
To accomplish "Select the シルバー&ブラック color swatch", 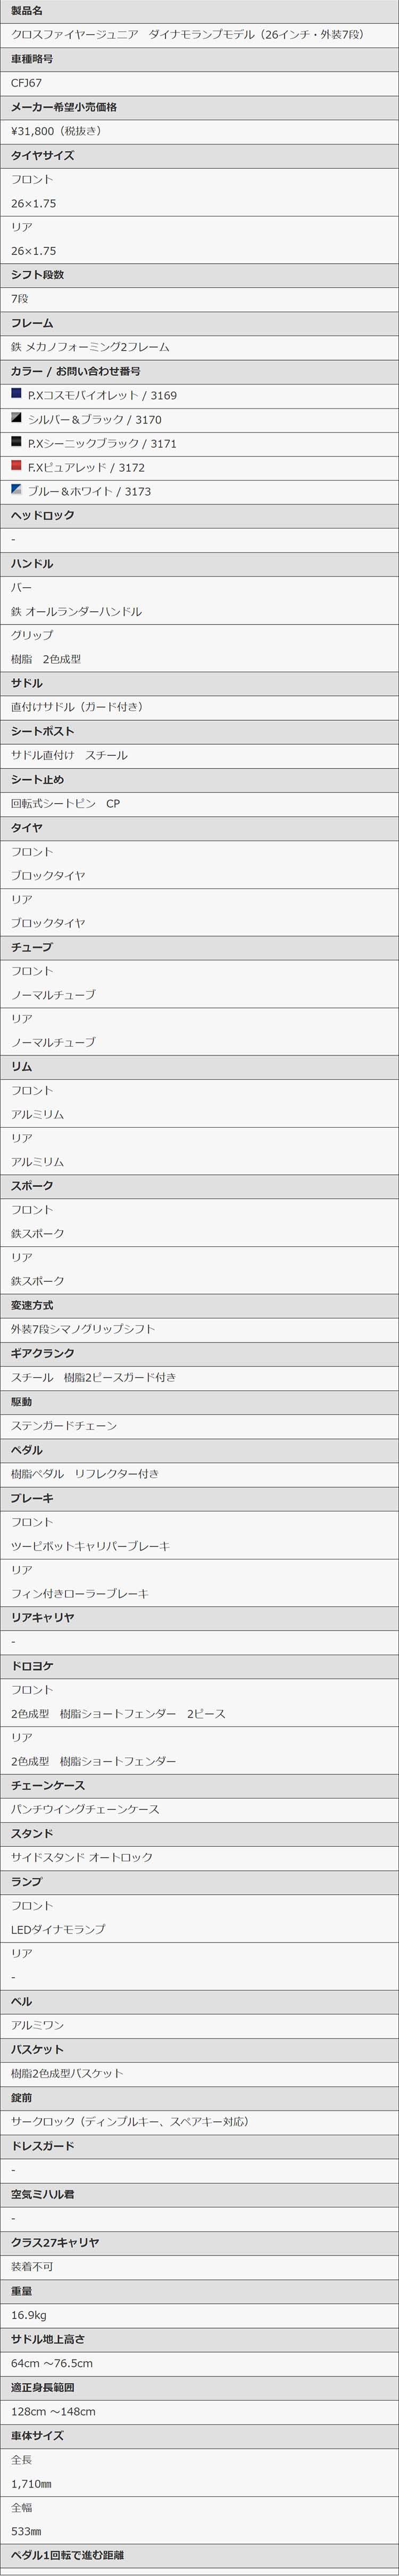I will [16, 418].
